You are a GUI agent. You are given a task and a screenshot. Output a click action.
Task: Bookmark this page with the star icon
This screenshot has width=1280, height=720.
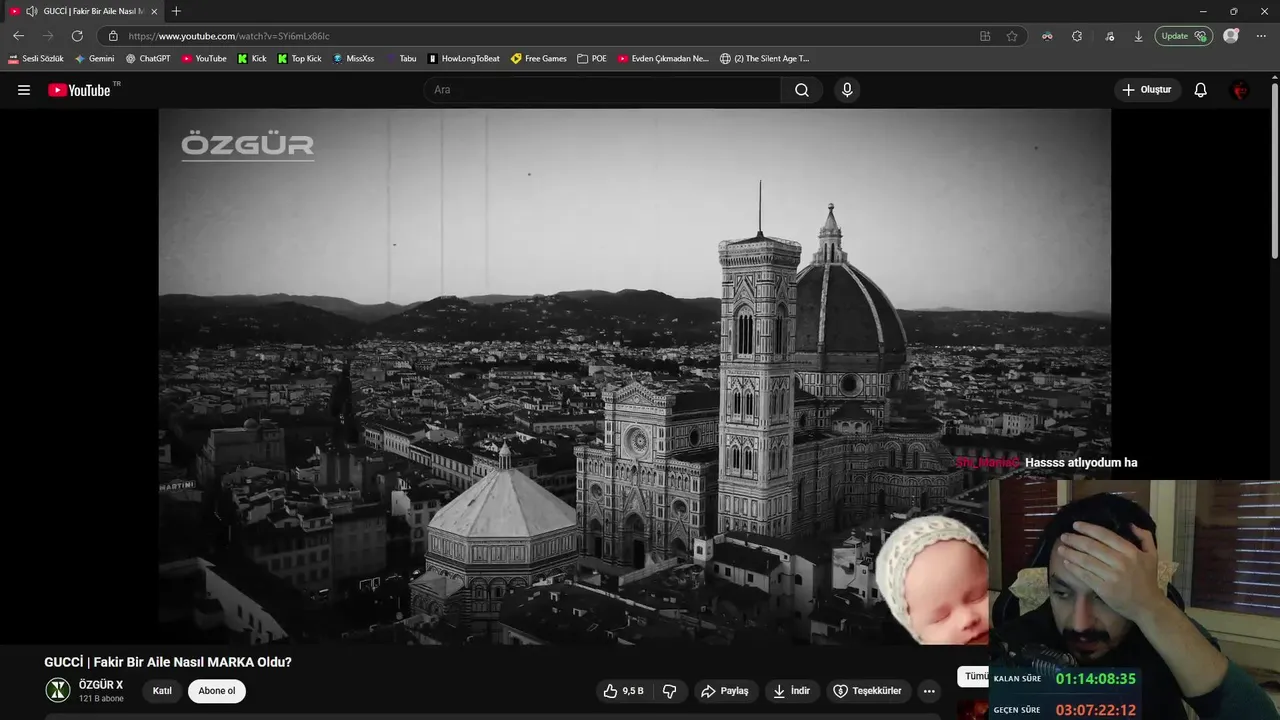(1012, 36)
